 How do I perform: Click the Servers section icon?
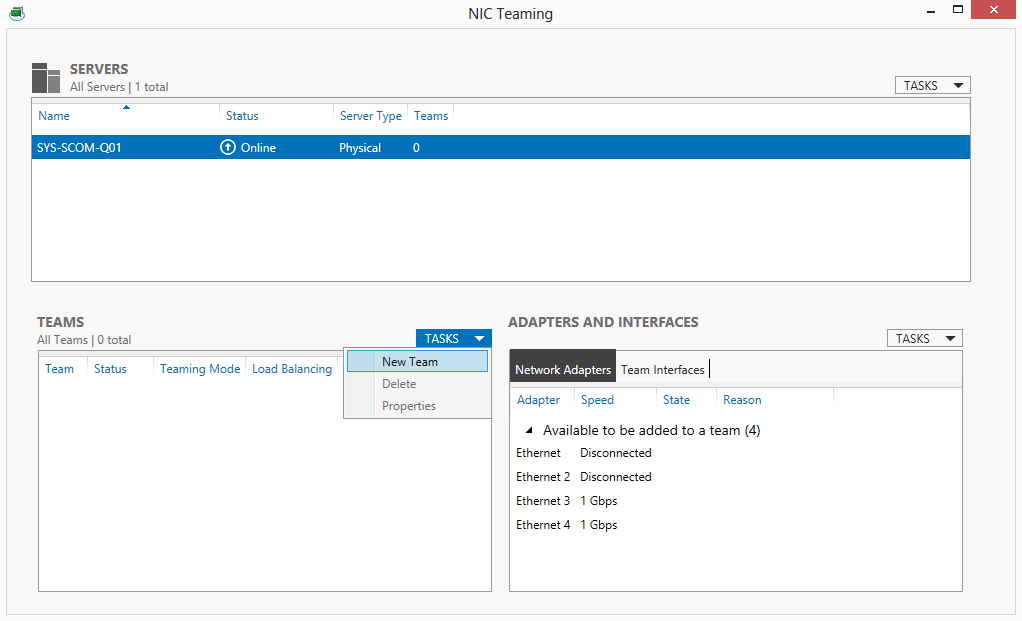click(x=46, y=78)
